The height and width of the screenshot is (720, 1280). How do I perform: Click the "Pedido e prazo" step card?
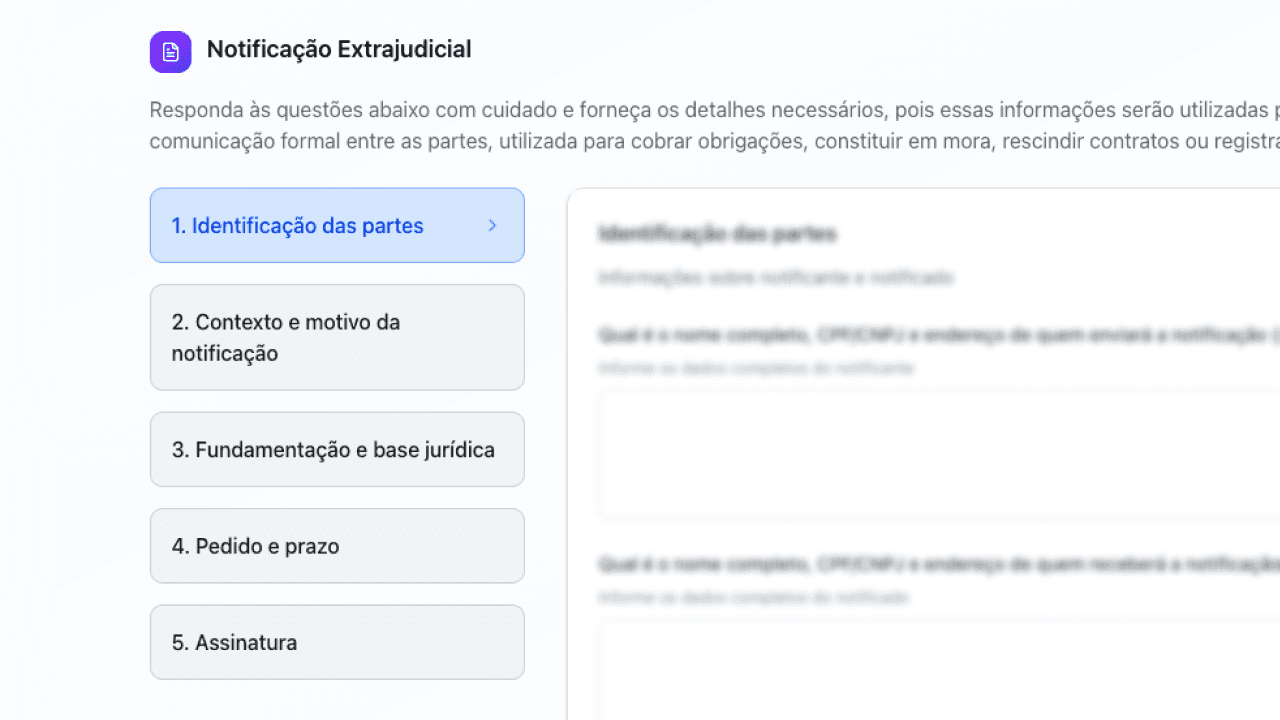tap(337, 546)
